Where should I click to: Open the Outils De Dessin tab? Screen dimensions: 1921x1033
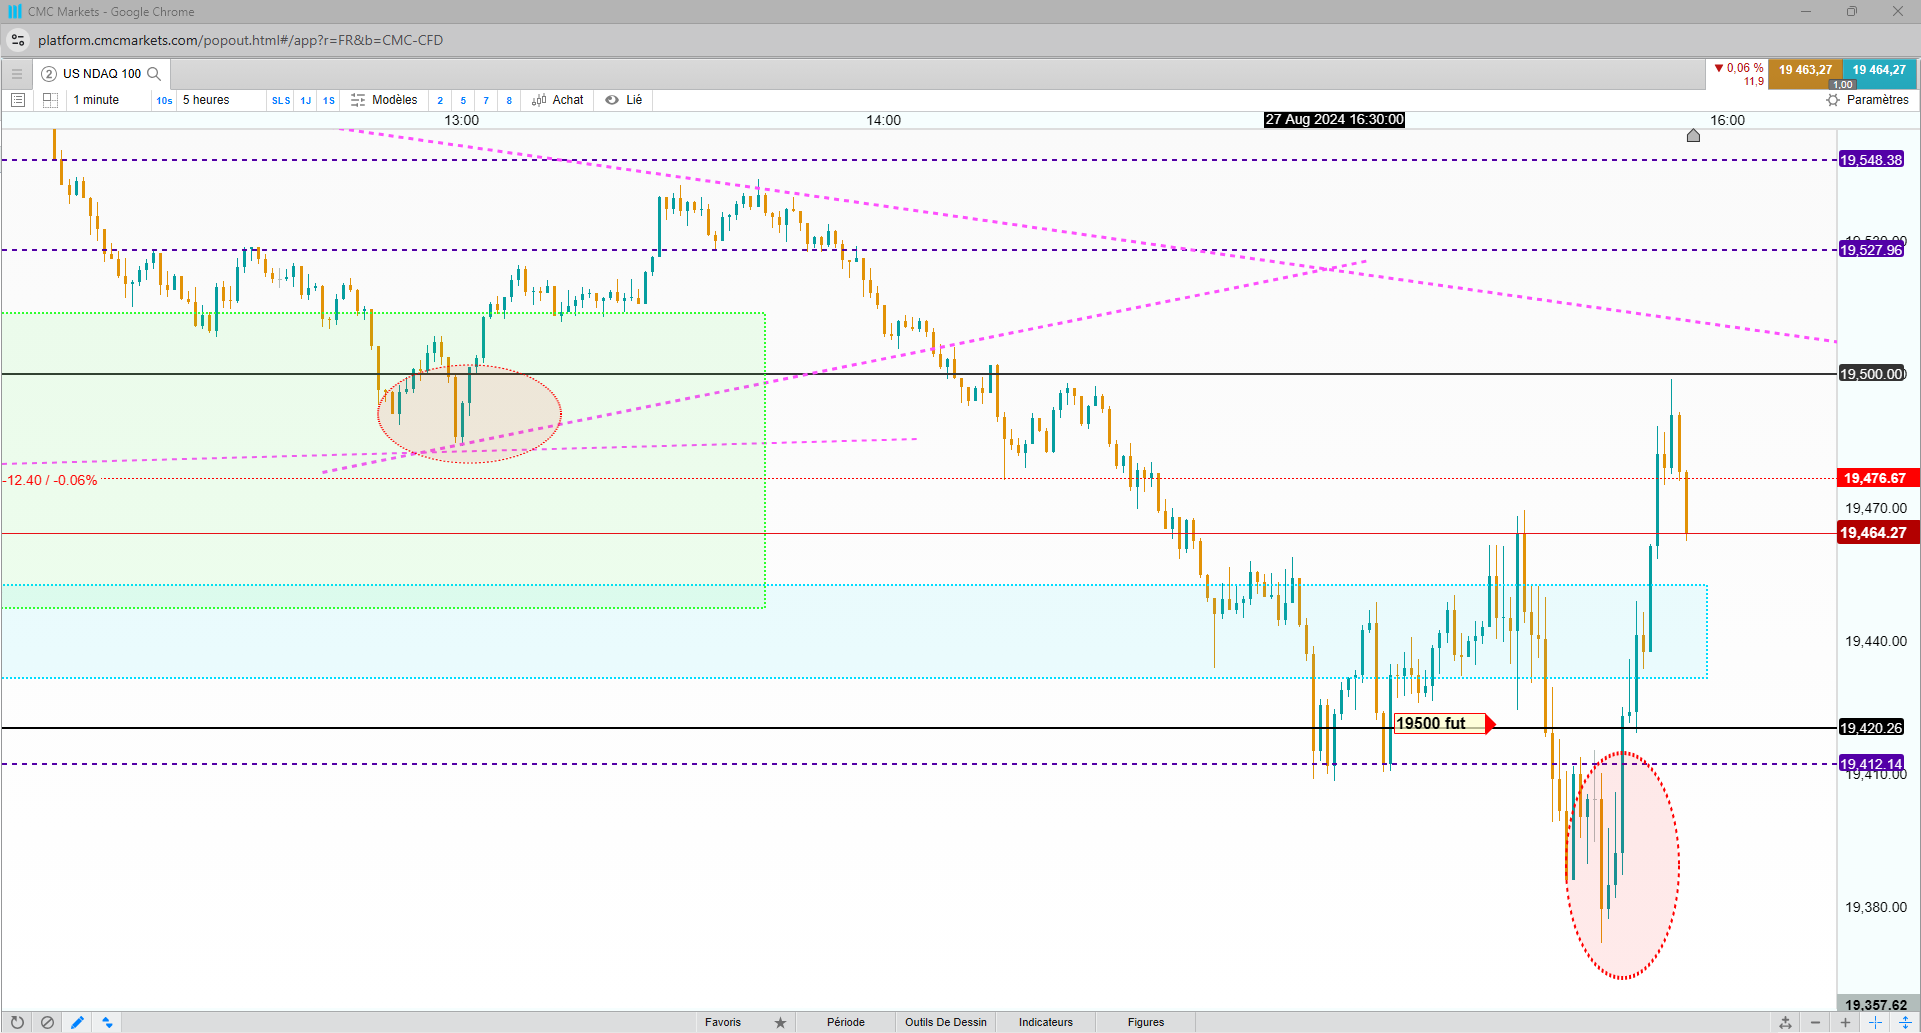coord(946,1022)
